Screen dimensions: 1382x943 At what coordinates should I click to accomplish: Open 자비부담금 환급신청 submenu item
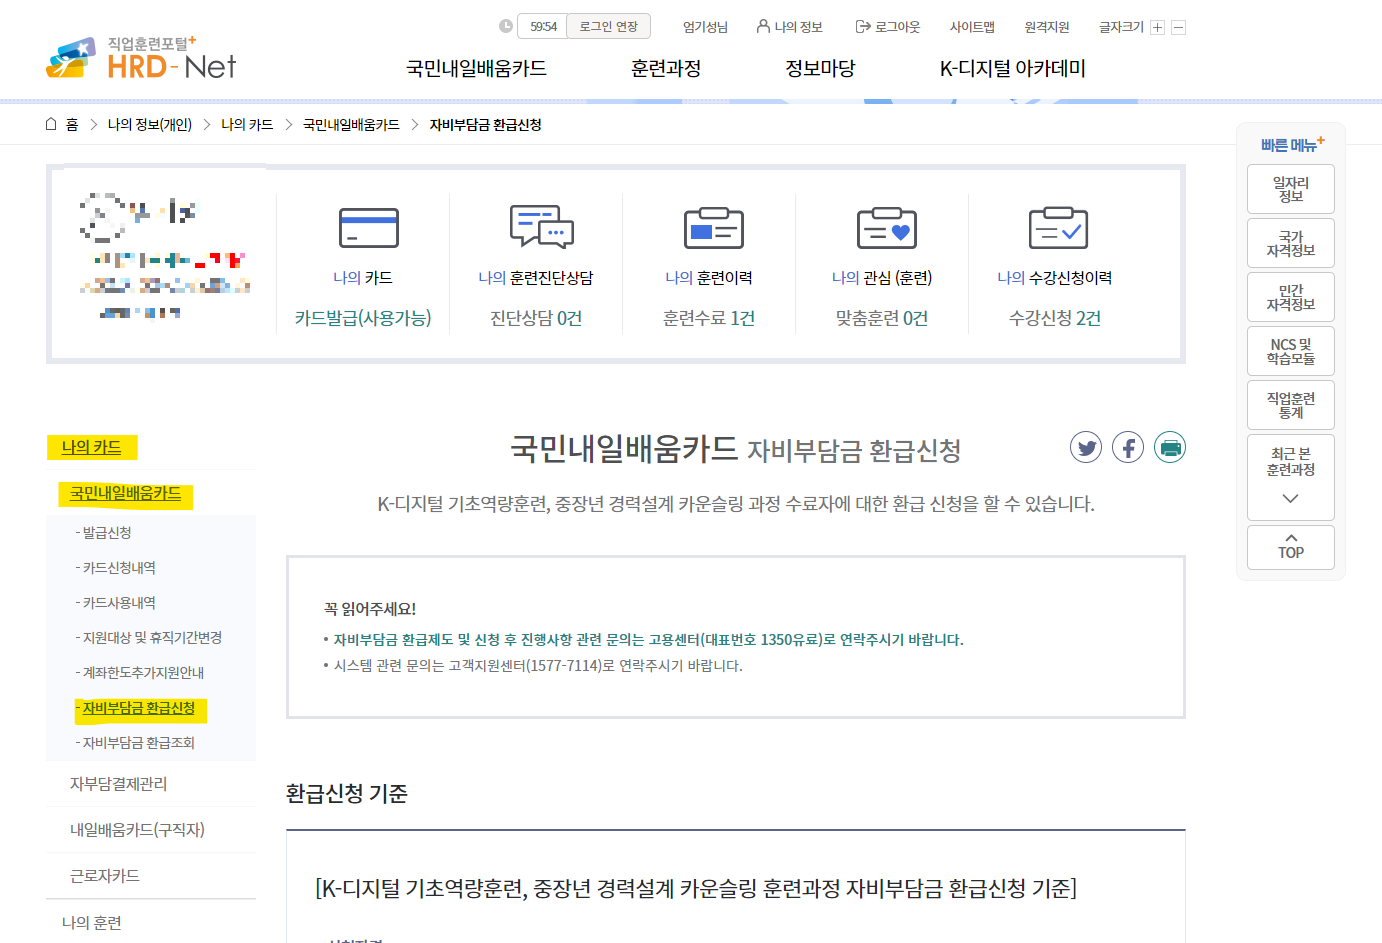point(140,709)
